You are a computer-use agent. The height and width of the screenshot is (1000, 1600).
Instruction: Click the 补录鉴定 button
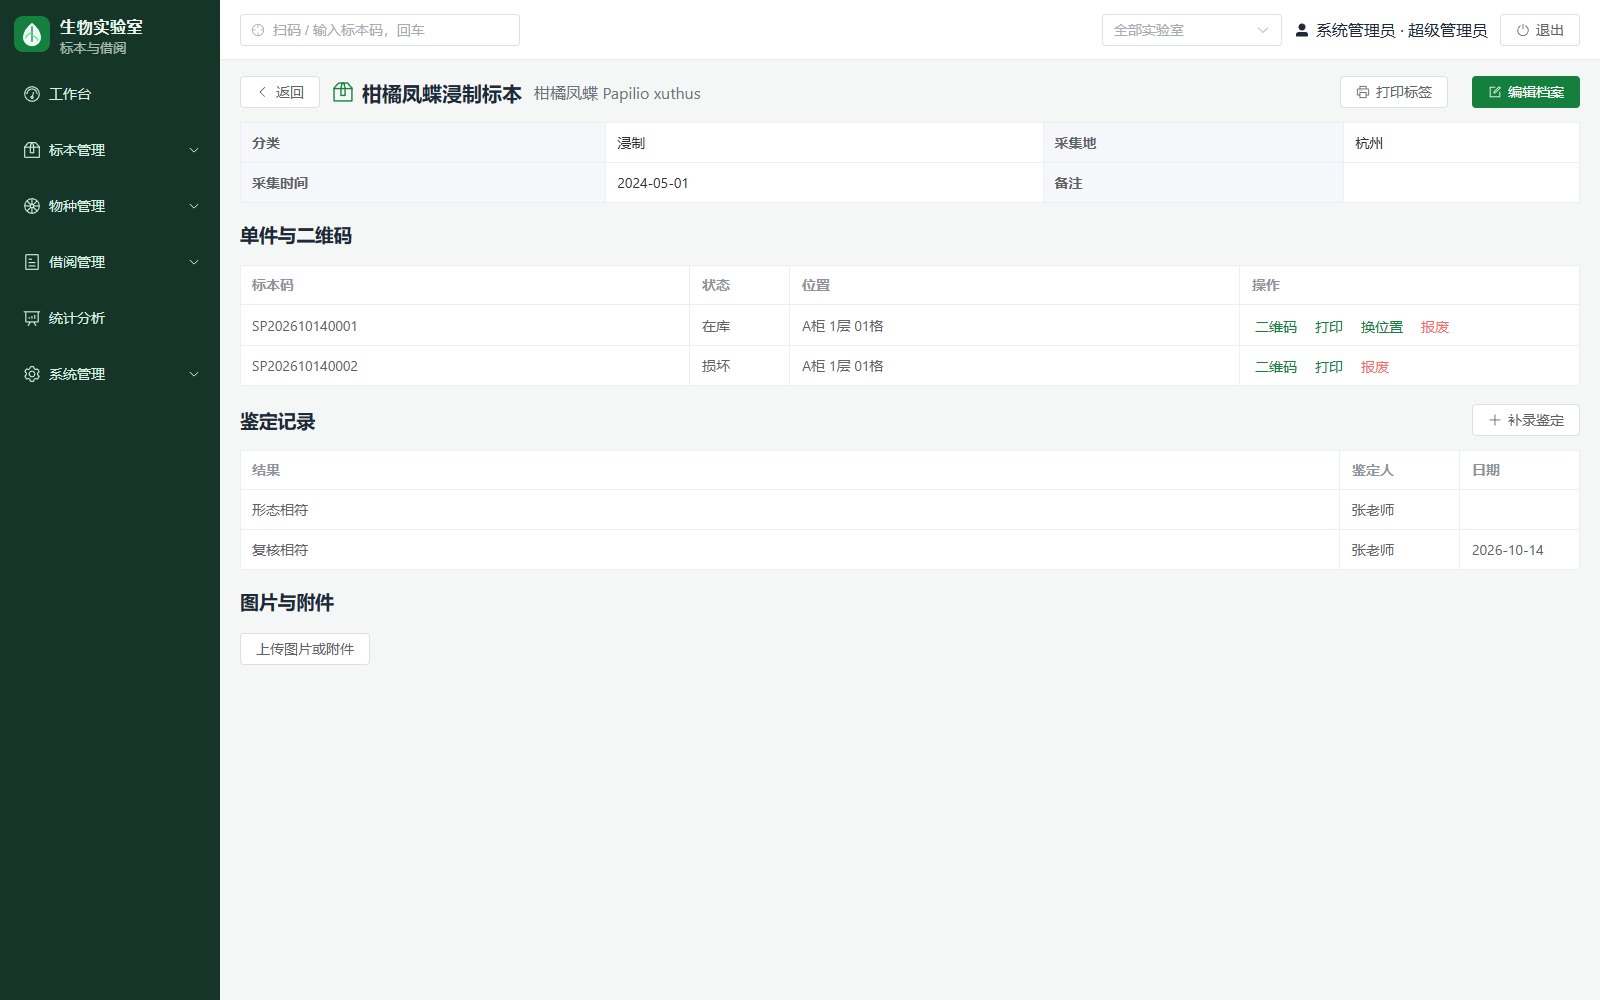point(1525,420)
